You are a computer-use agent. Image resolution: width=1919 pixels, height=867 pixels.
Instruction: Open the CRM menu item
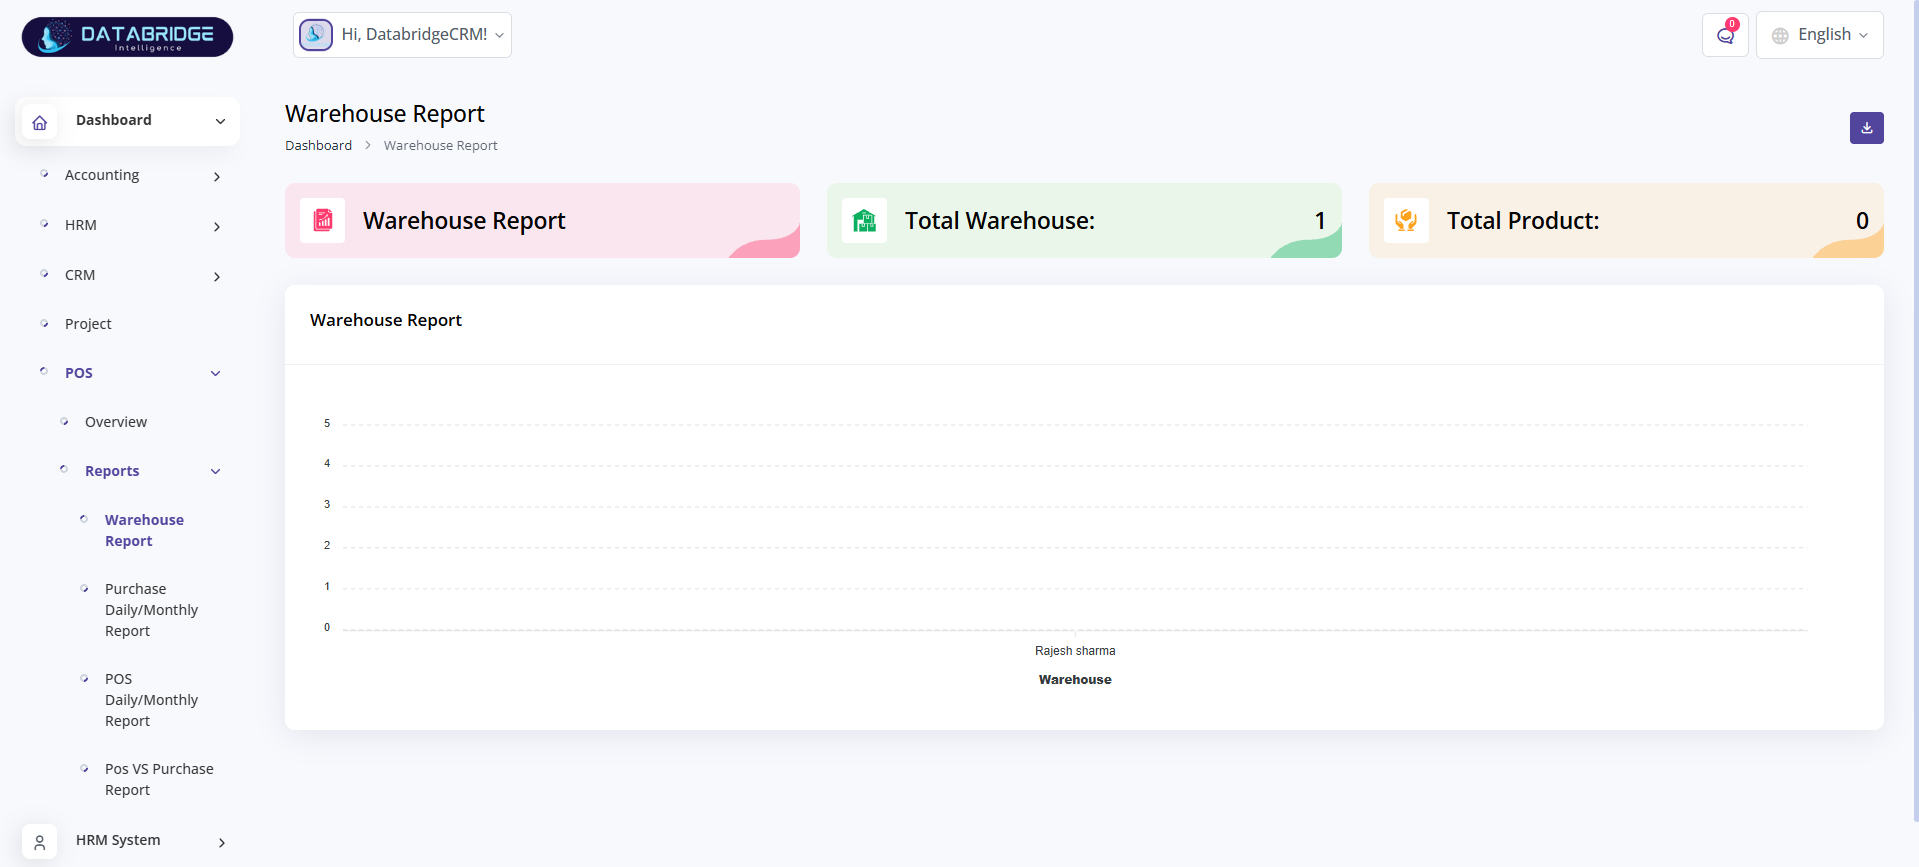pyautogui.click(x=80, y=275)
